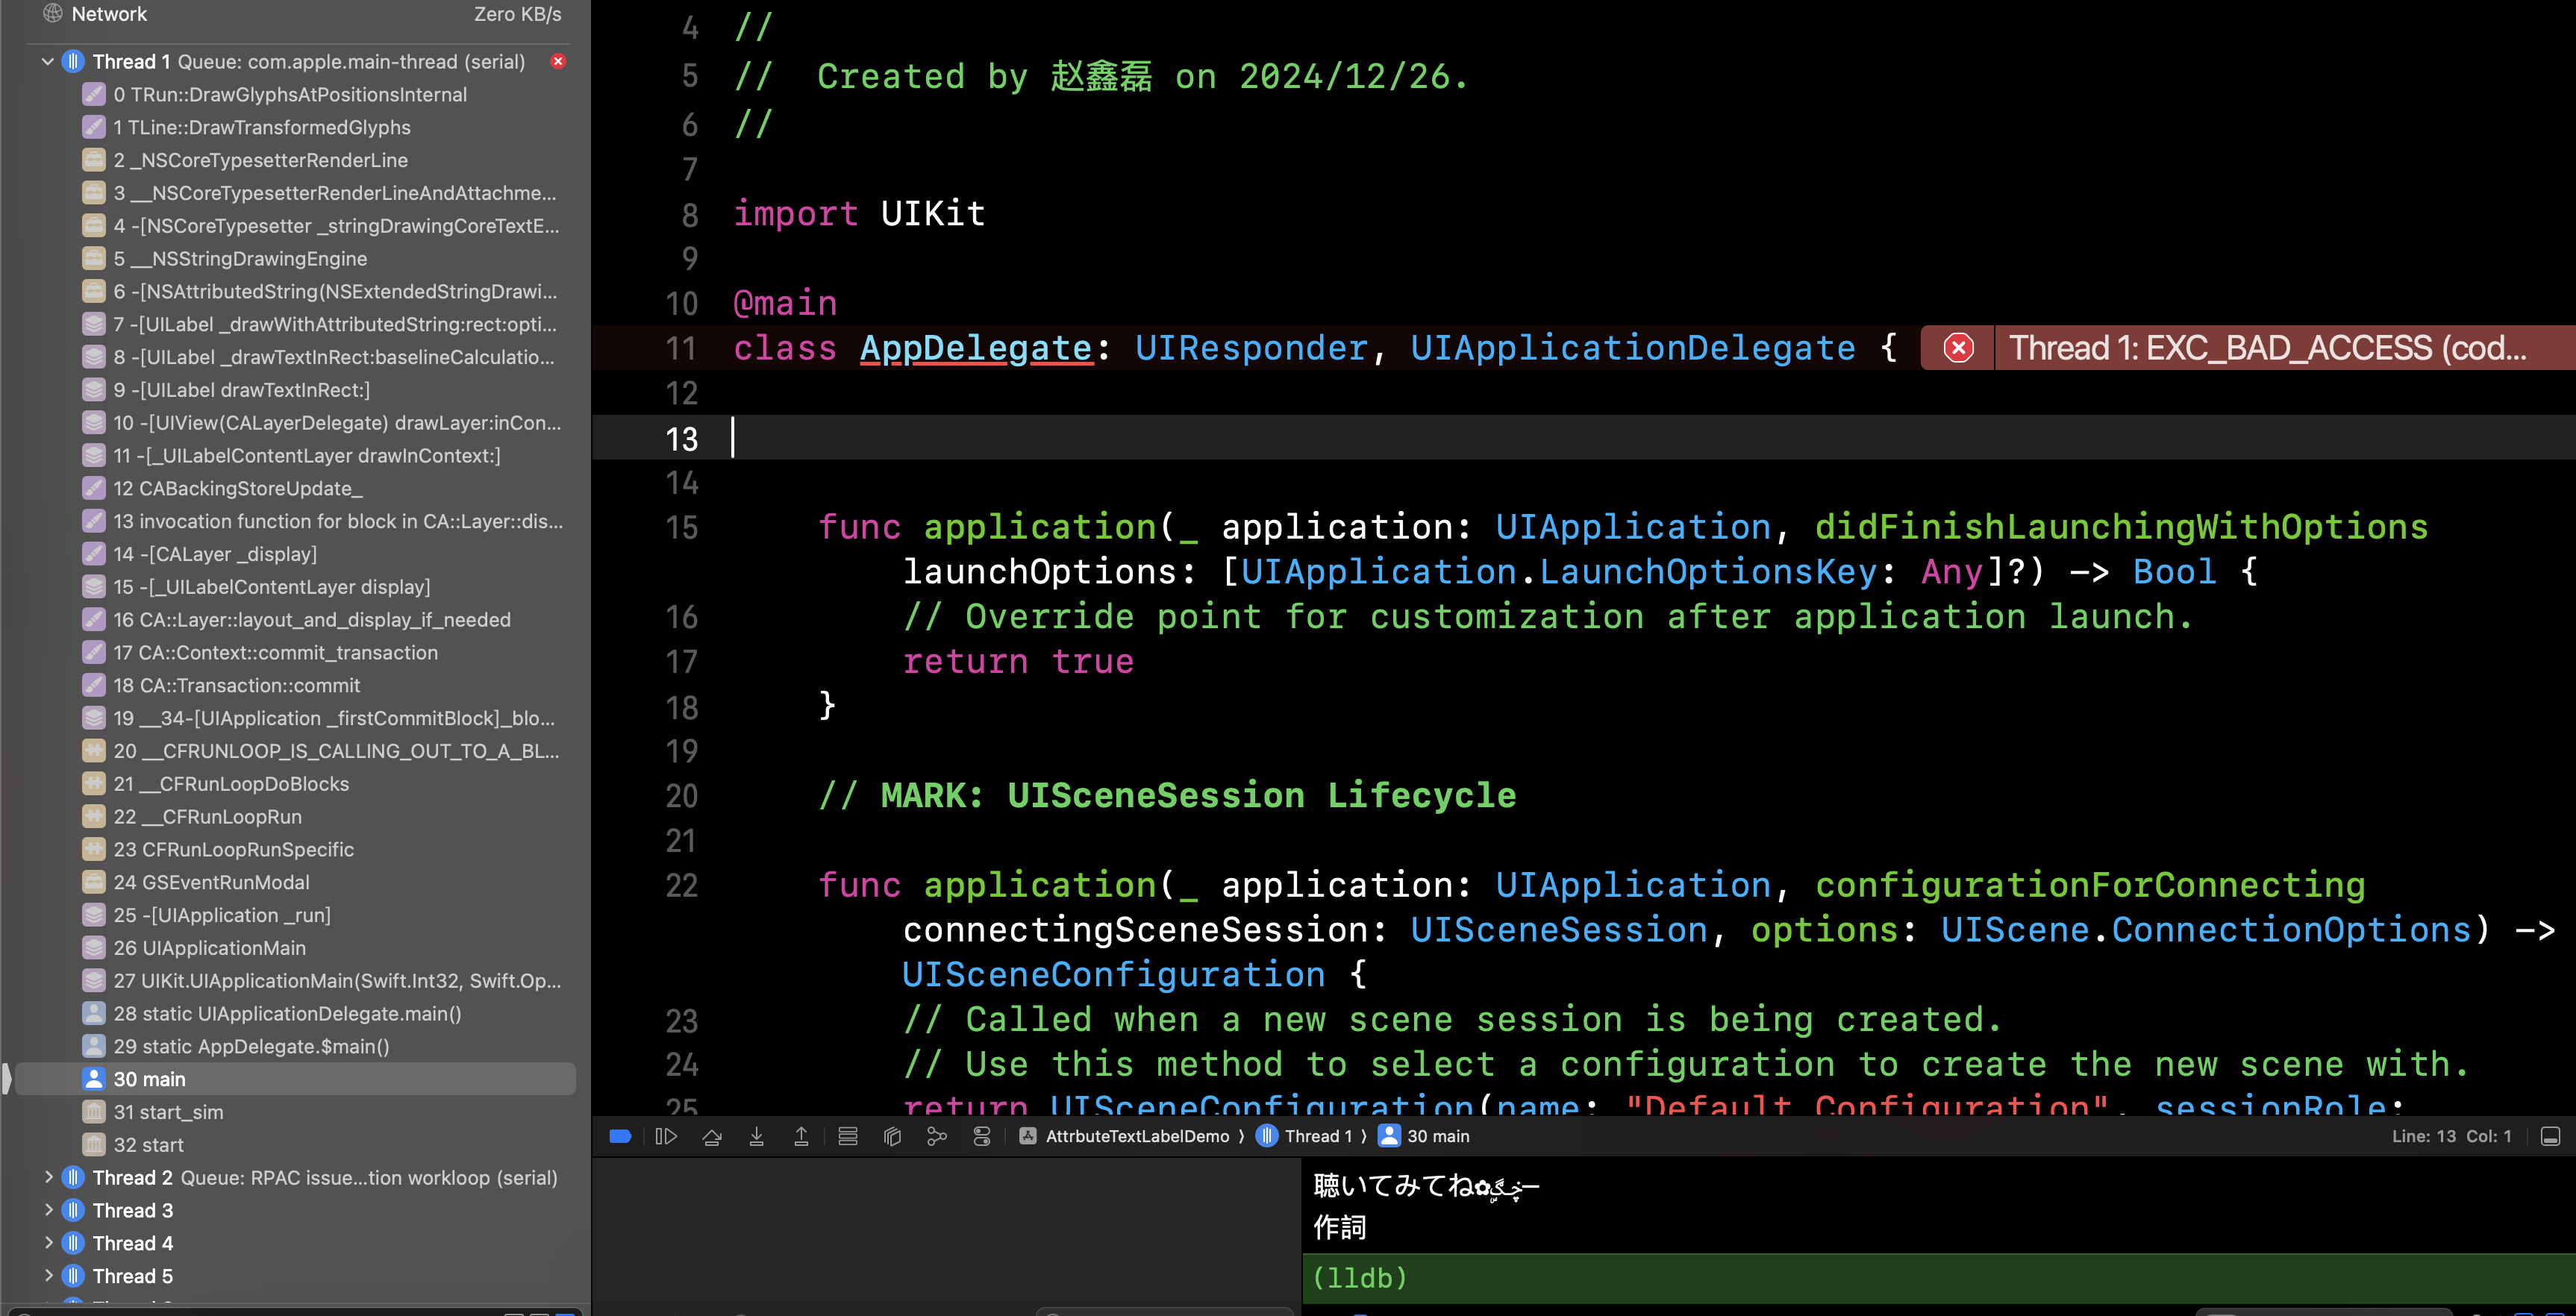Click icon of frame 18 CA::Transaction::commit
Screen dimensions: 2576x1316
[93, 686]
